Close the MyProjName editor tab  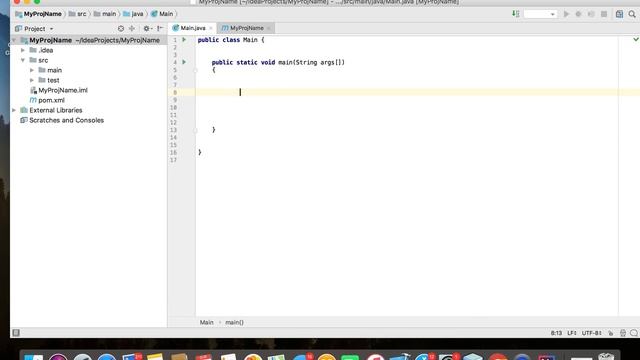coord(269,28)
